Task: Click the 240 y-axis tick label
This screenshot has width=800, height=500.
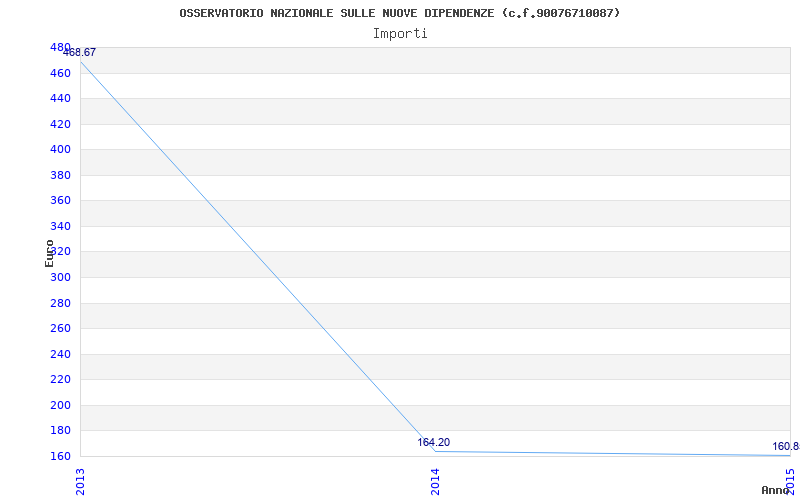Action: 60,354
